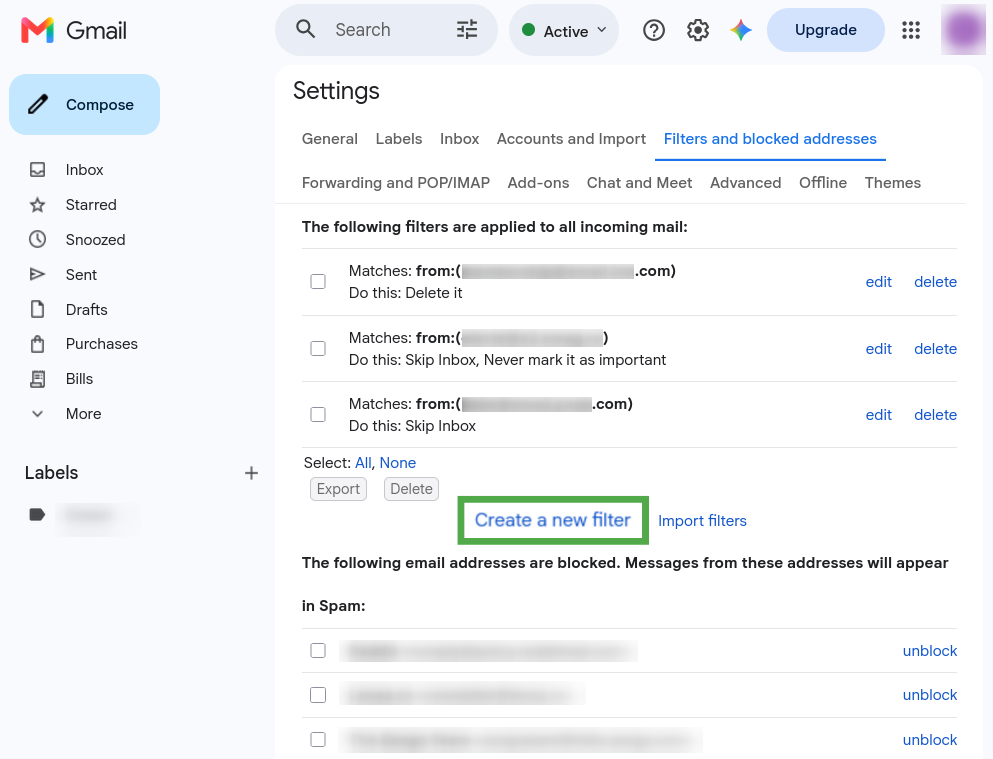
Task: Create new label with plus icon
Action: coord(251,473)
